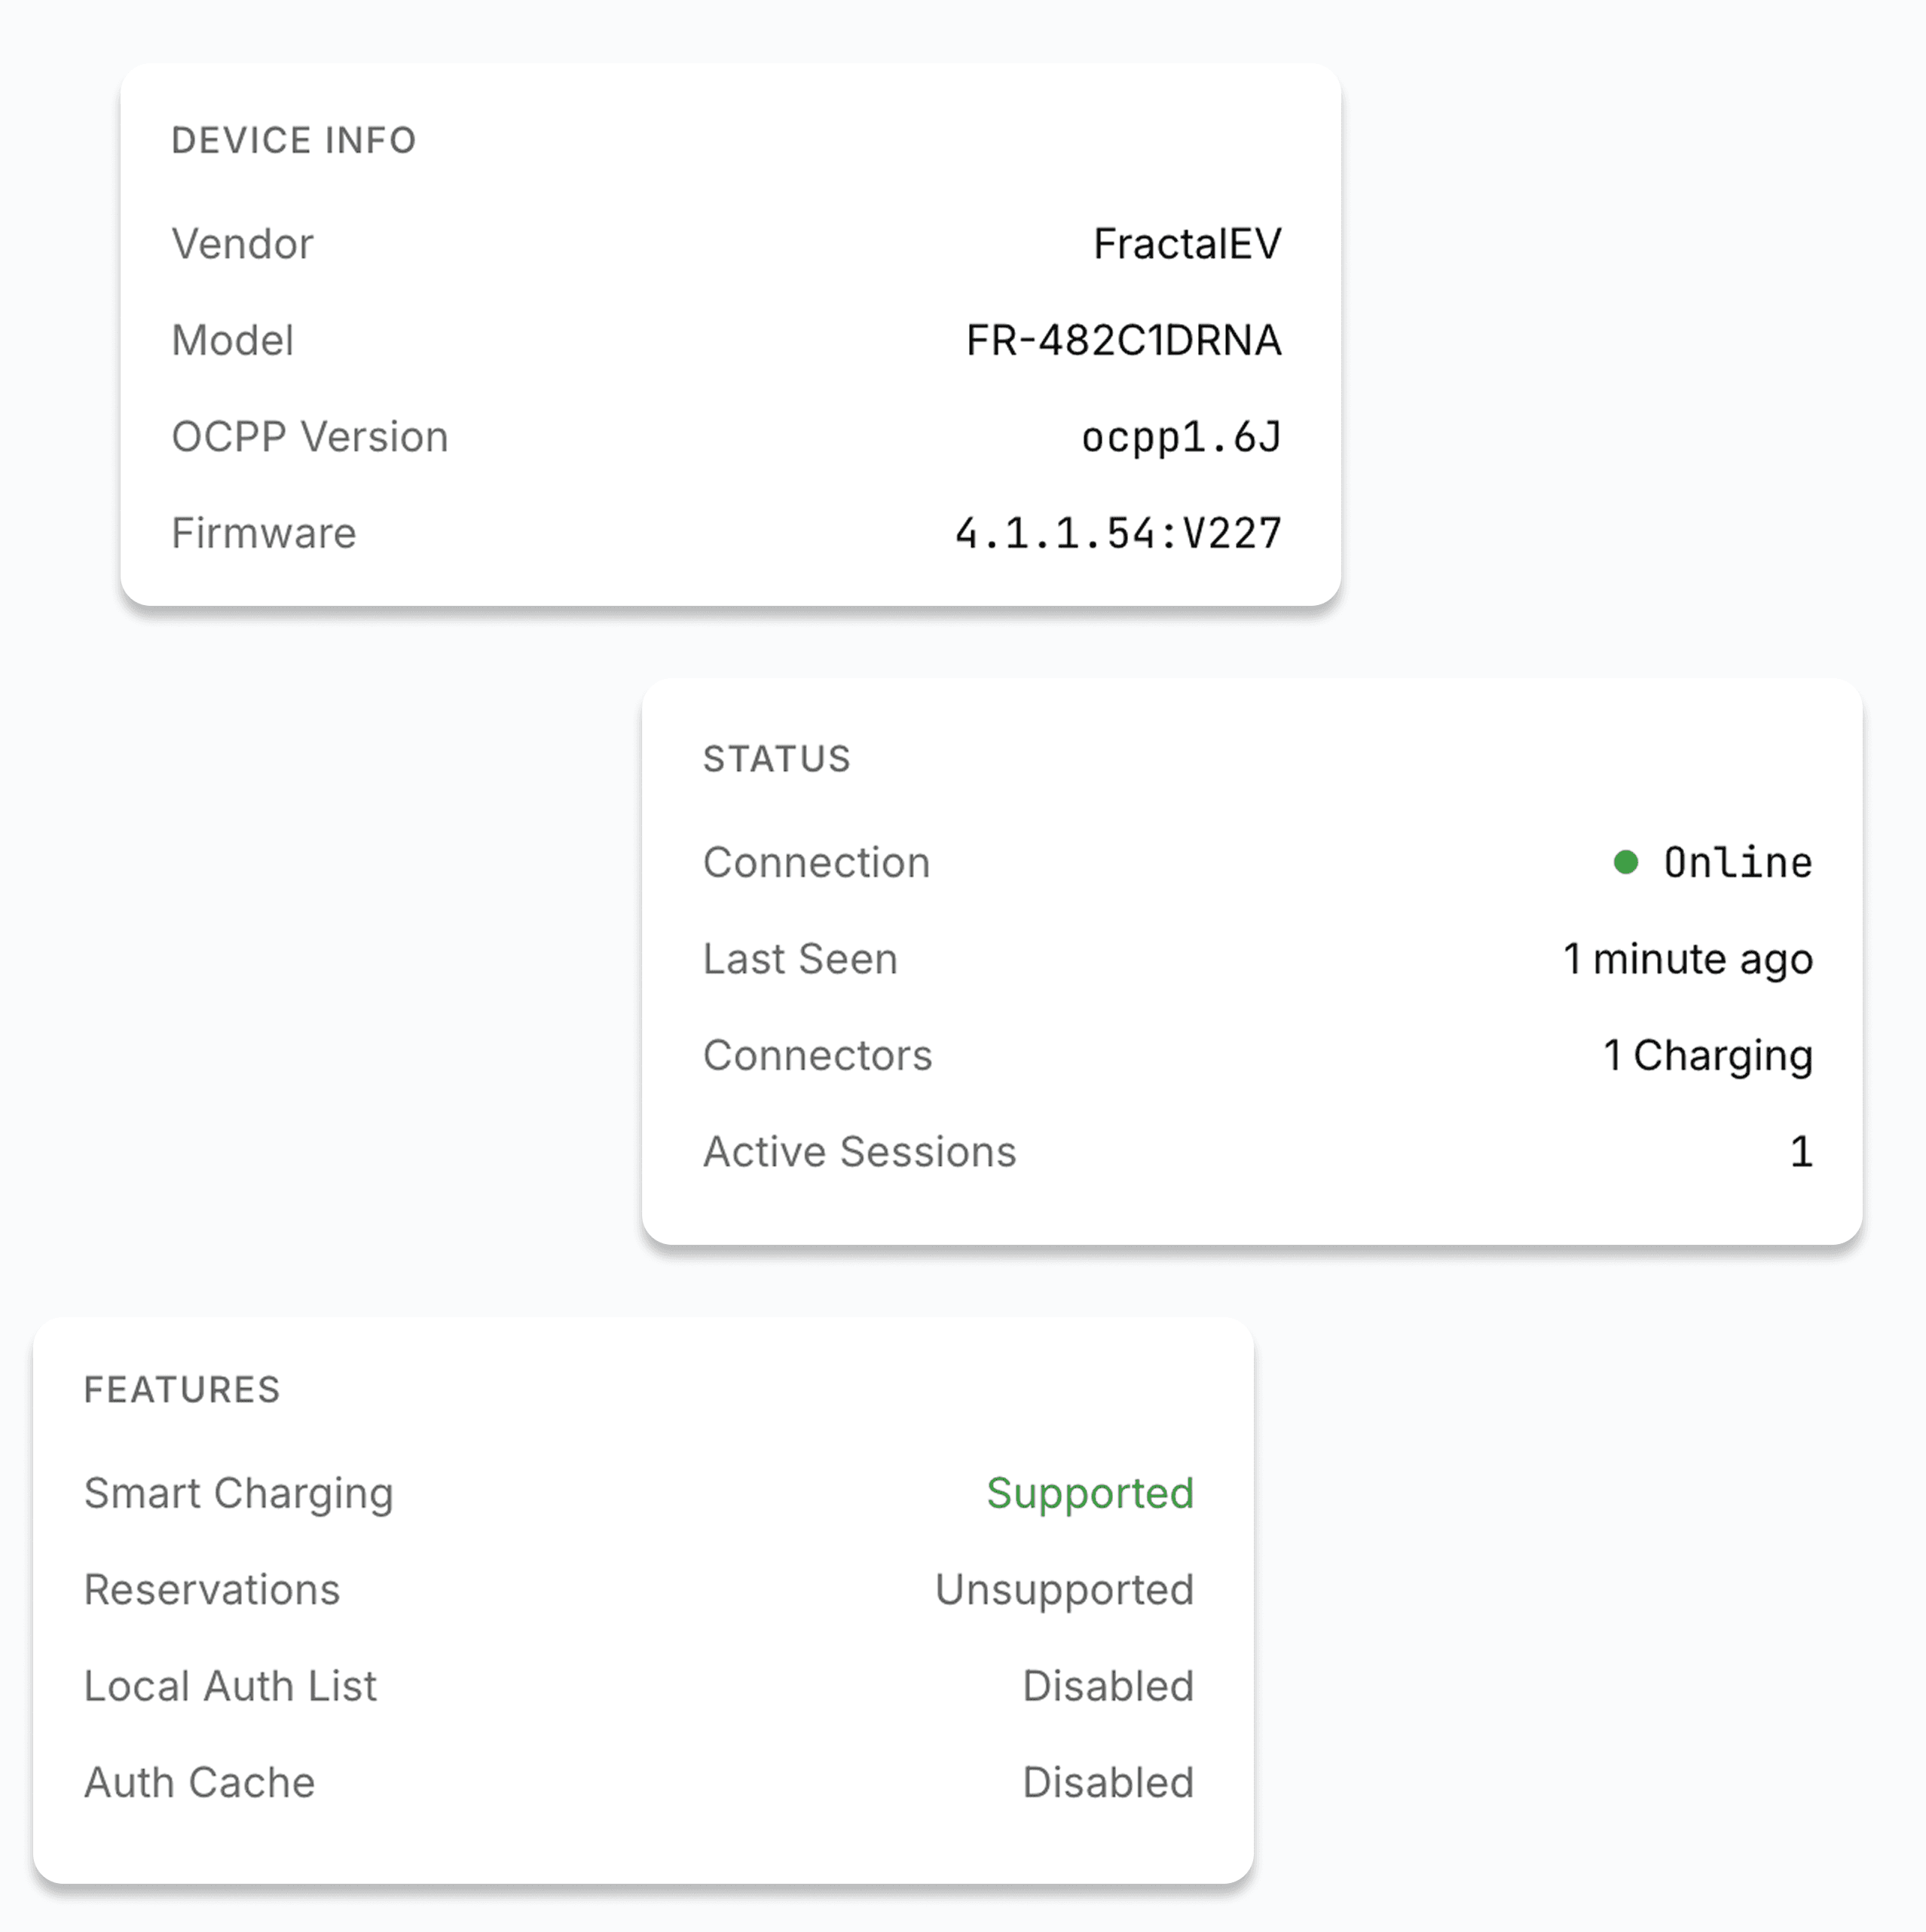Select the FractalEV vendor value
1926x1932 pixels.
1187,244
